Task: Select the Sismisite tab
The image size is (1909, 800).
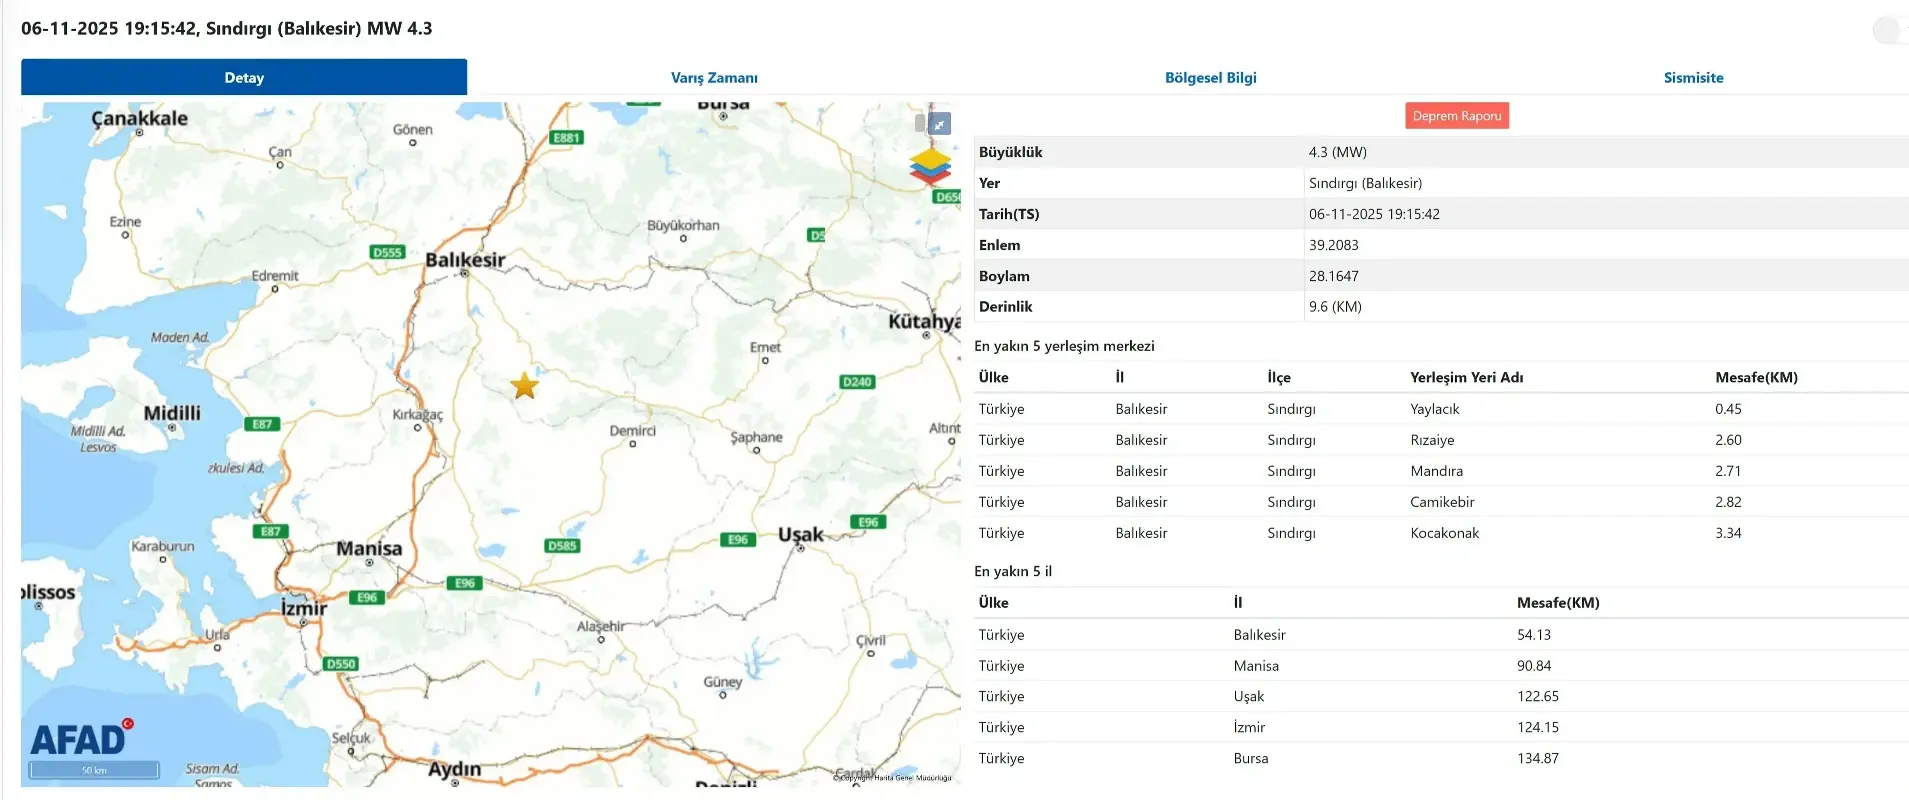Action: [x=1693, y=78]
